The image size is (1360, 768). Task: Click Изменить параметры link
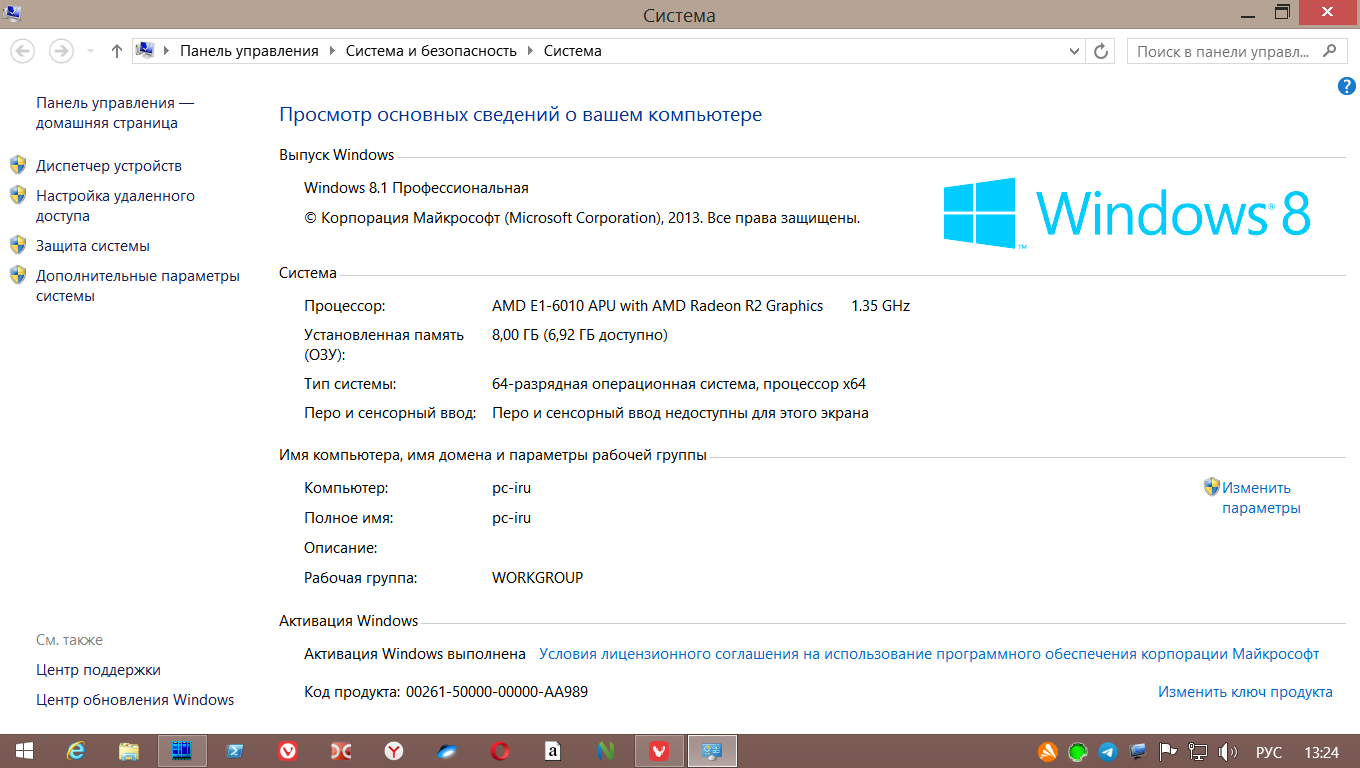(1261, 498)
